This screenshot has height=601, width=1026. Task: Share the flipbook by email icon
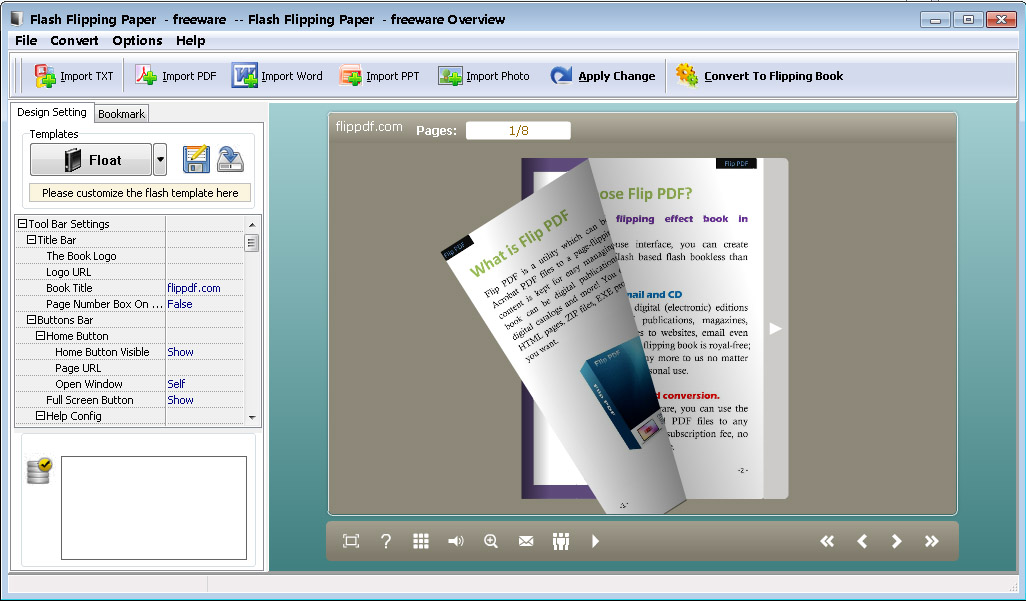click(525, 541)
